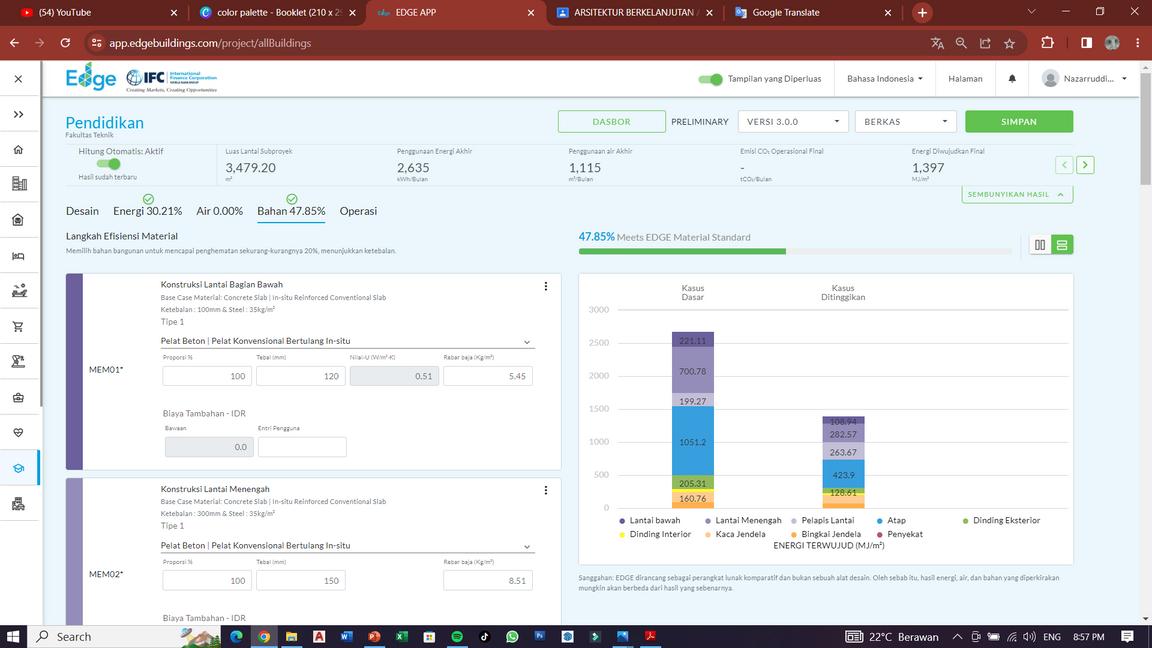Show next results with right arrow

coord(1085,165)
